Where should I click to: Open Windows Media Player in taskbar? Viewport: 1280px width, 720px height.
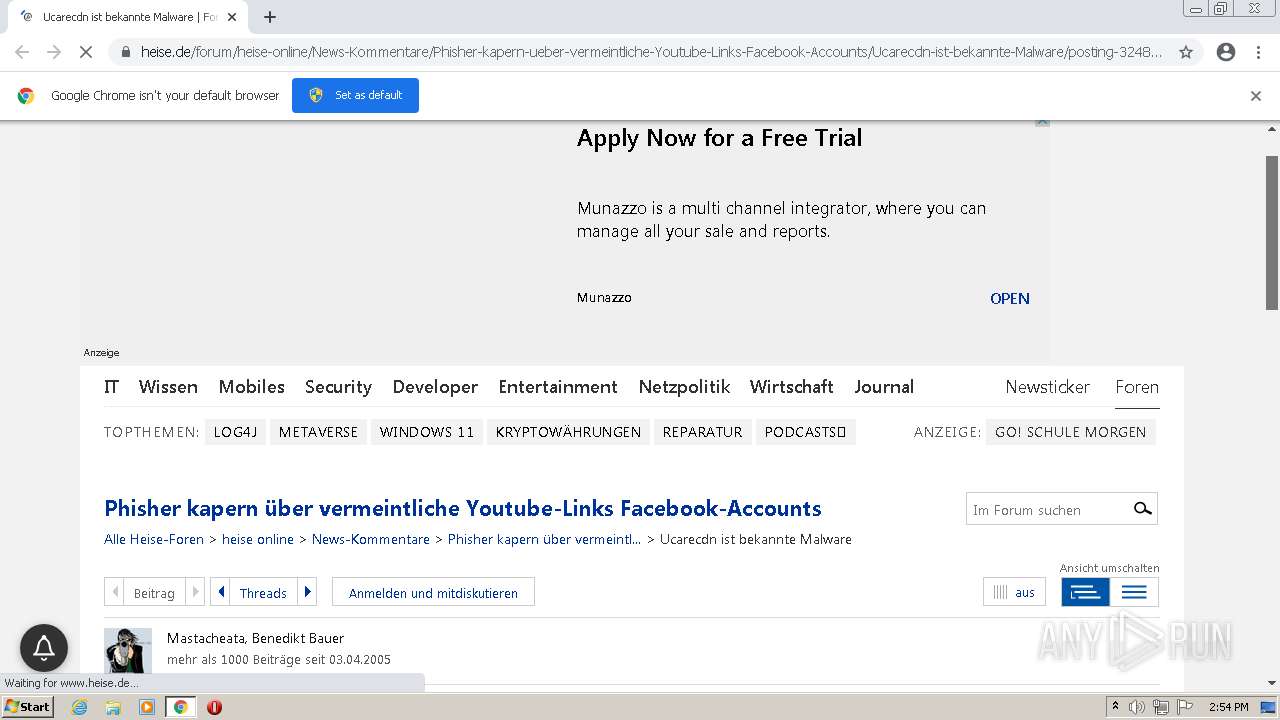(x=147, y=707)
